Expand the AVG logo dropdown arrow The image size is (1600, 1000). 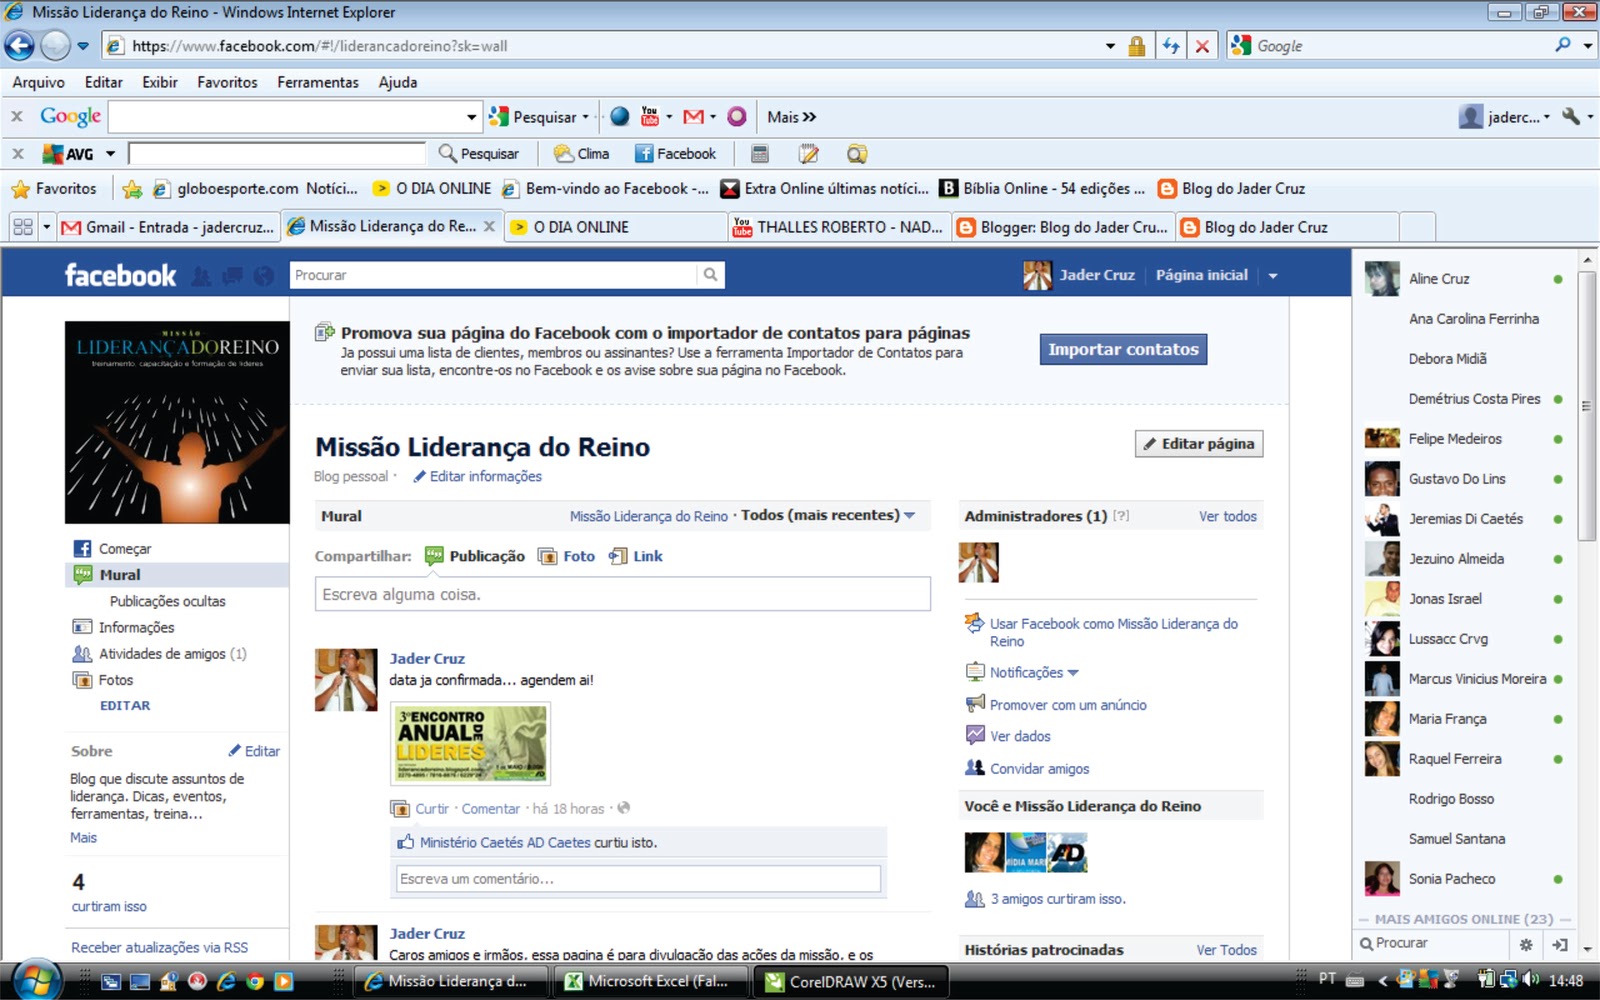click(110, 154)
